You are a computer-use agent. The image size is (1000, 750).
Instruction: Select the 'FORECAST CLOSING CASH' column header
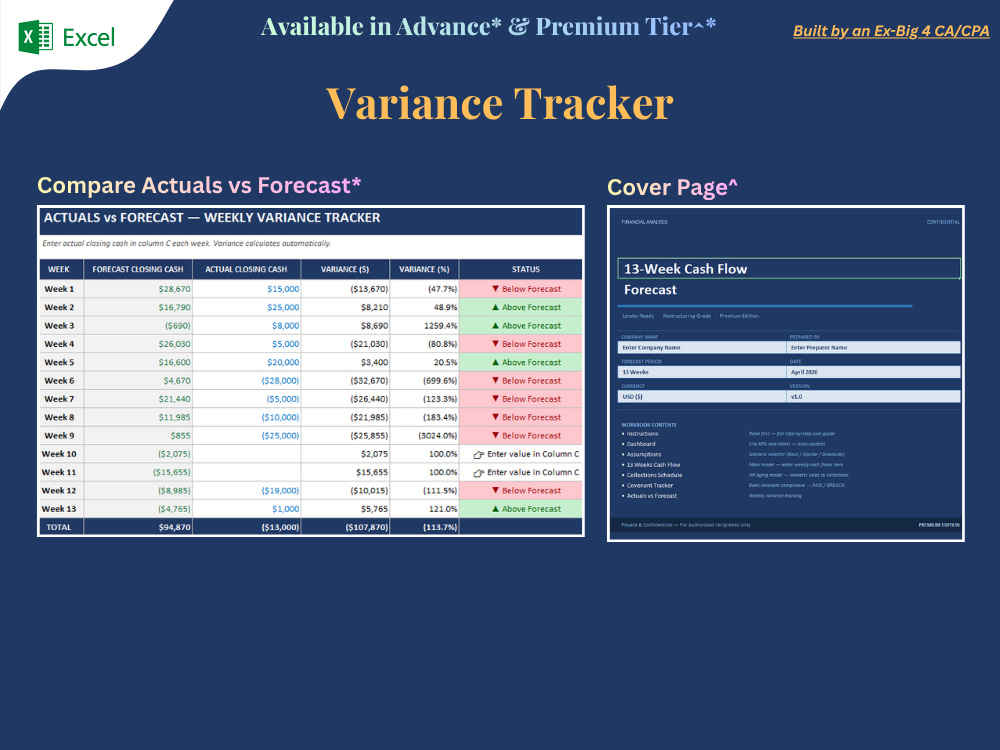(138, 269)
